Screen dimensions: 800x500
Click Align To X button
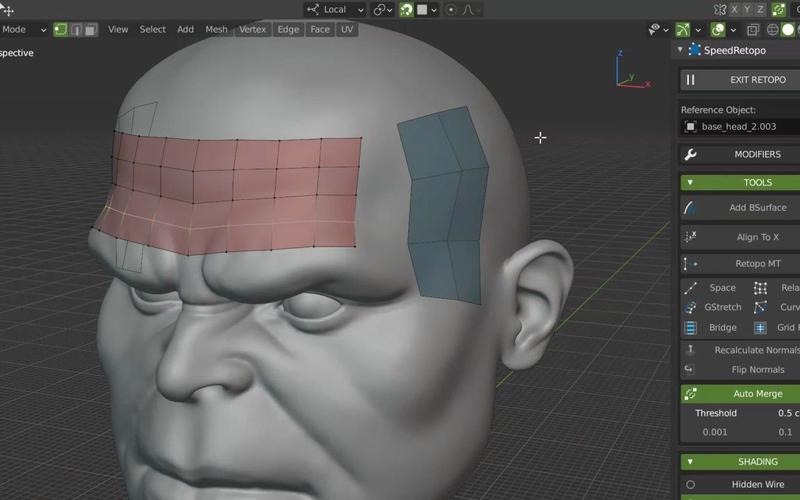pos(740,237)
